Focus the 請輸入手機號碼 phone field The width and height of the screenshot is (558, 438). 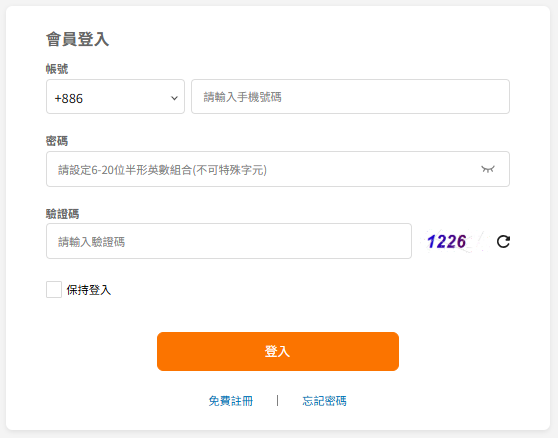351,97
